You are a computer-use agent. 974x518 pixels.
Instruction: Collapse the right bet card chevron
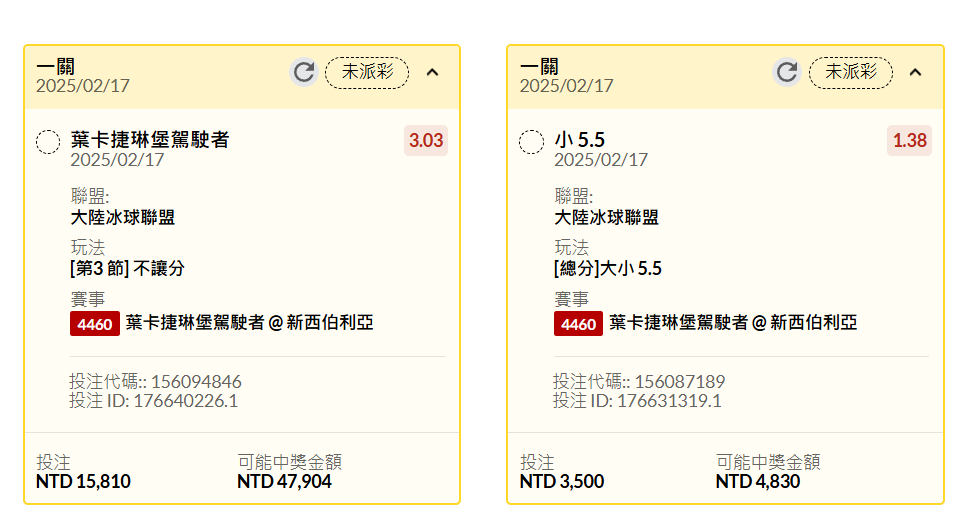(915, 72)
